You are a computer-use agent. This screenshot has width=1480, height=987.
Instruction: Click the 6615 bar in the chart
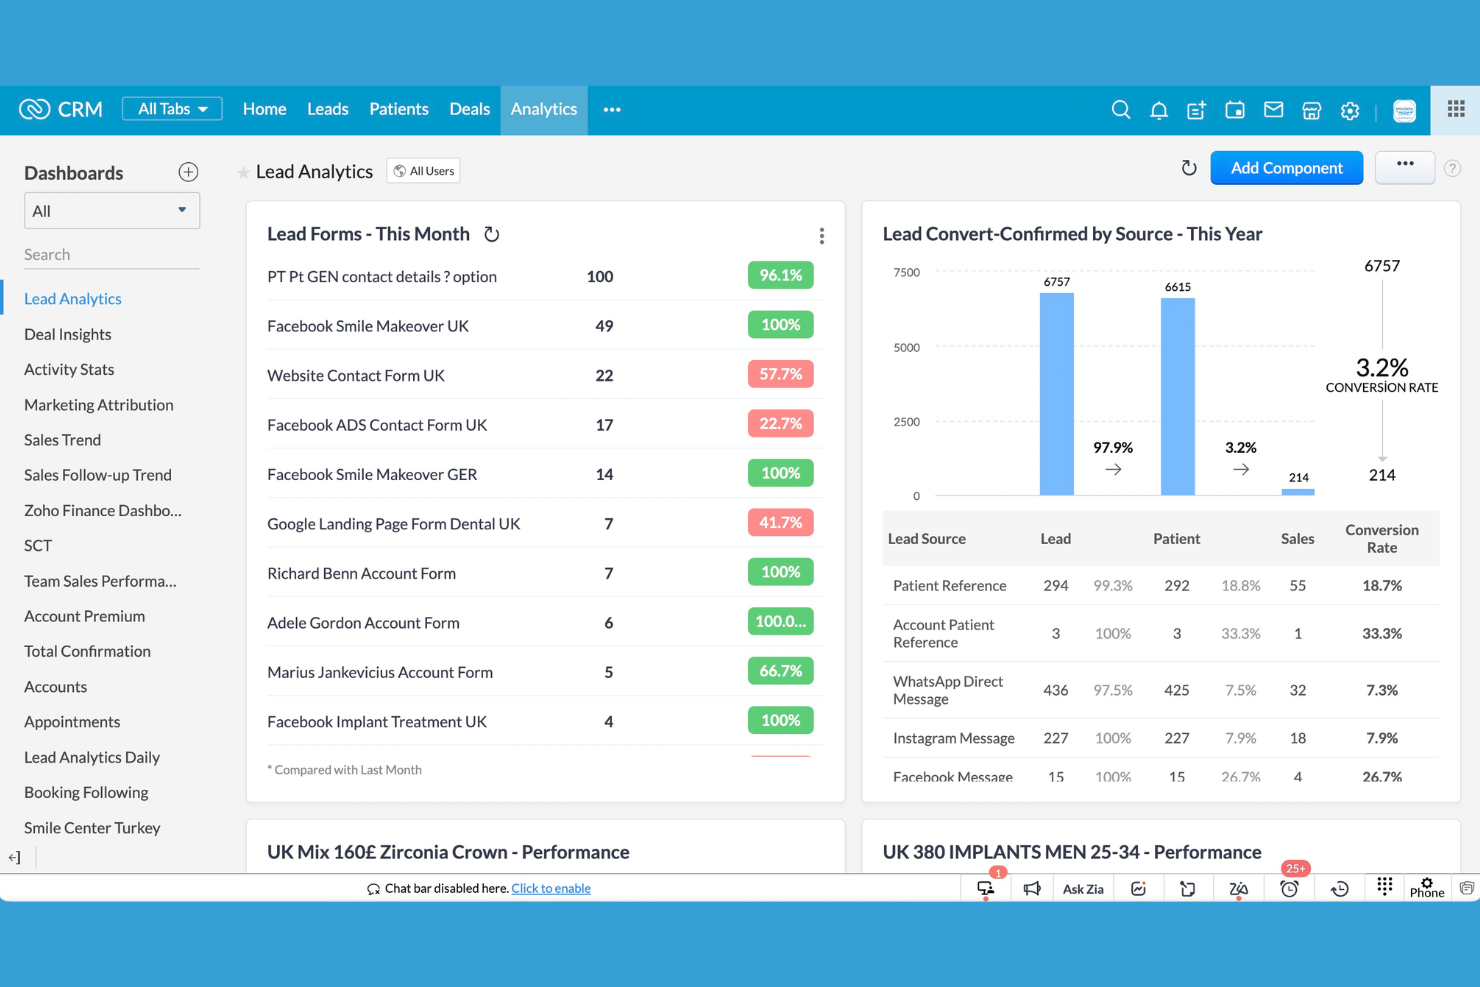coord(1178,396)
